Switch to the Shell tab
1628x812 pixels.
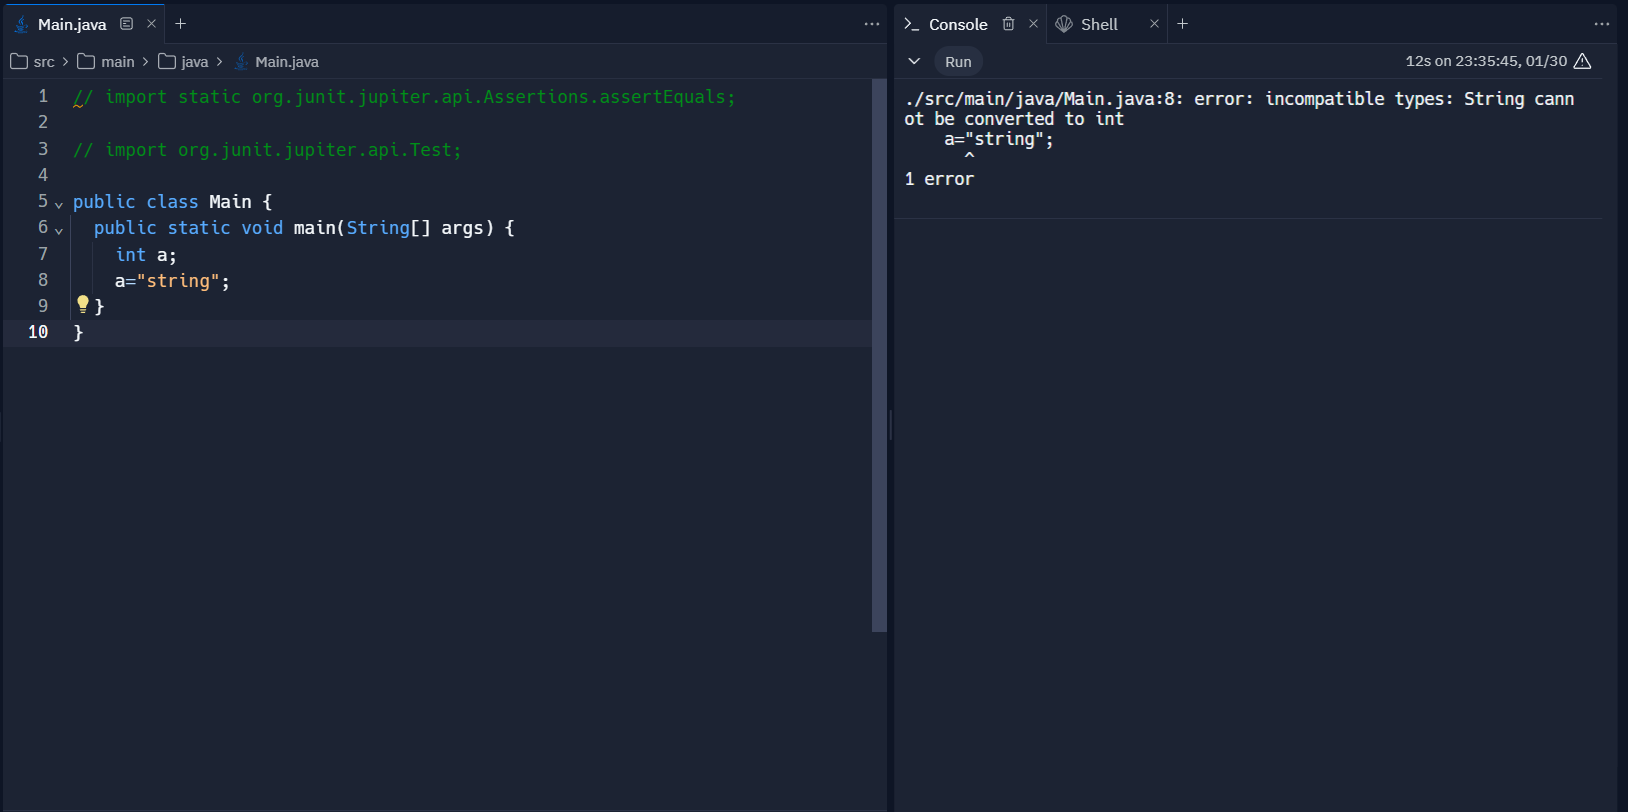pos(1099,24)
